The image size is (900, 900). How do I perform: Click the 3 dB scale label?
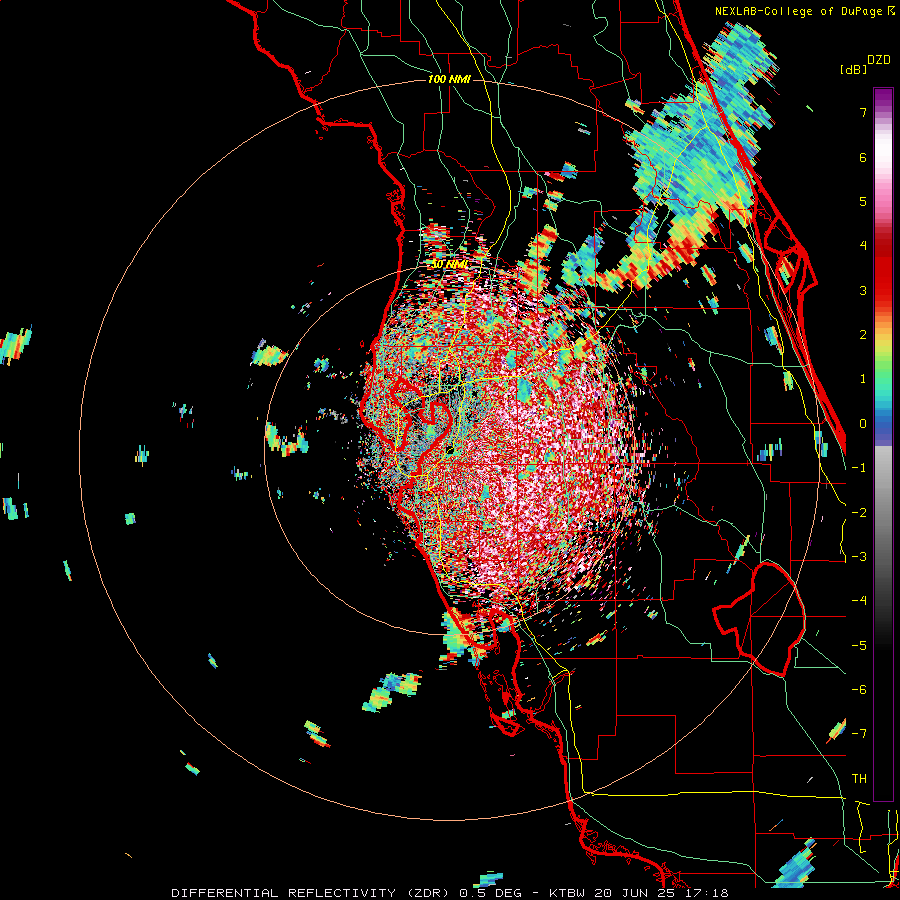point(863,290)
